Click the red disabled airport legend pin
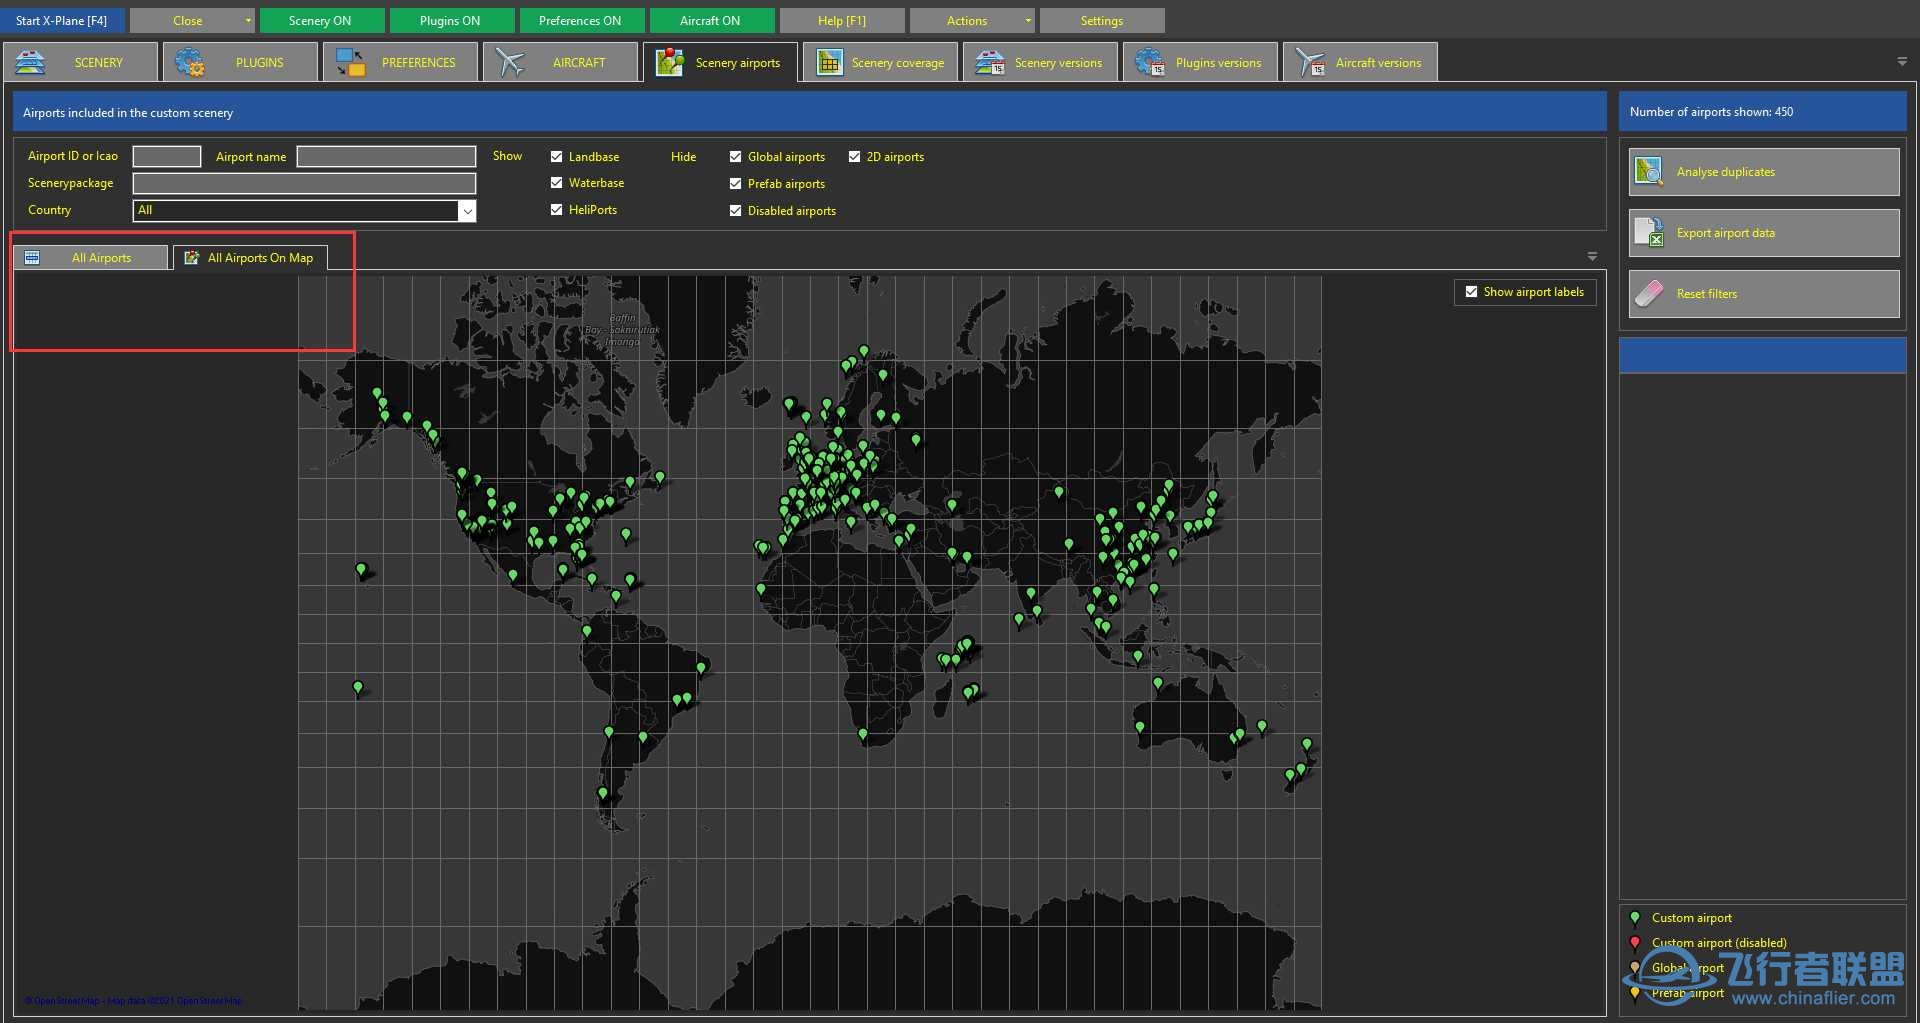The height and width of the screenshot is (1023, 1920). click(1635, 943)
